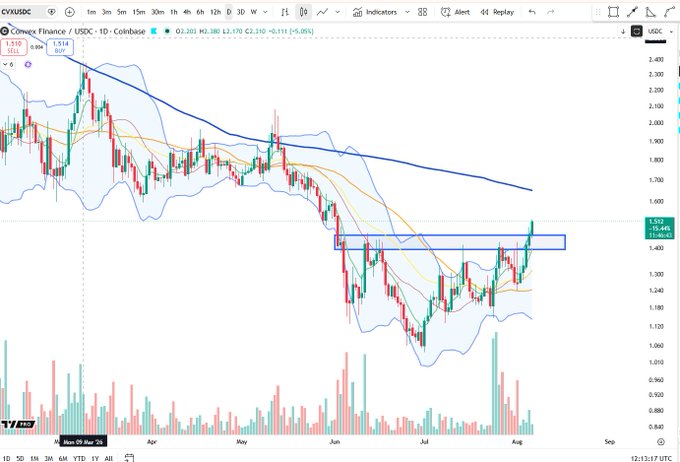Screen dimensions: 680x462
Task: Set date range to 6M
Action: (x=63, y=458)
